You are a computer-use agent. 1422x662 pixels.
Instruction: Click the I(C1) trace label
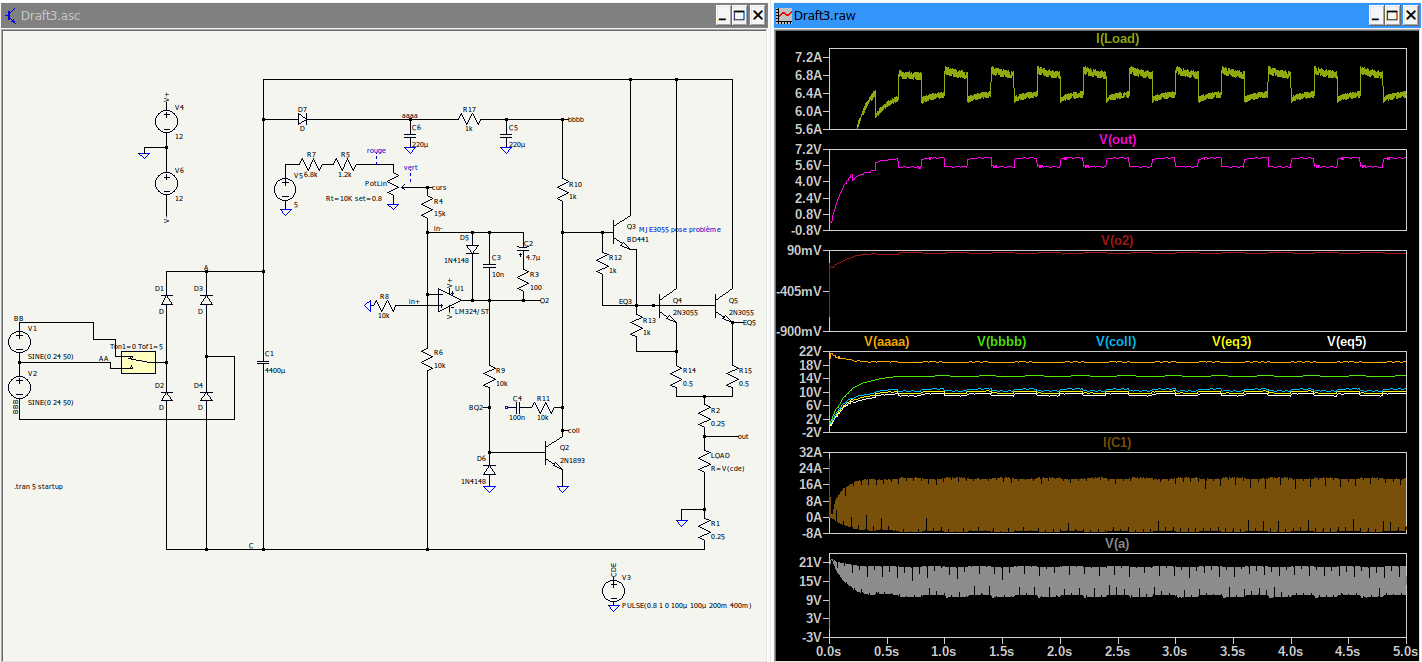[1117, 442]
